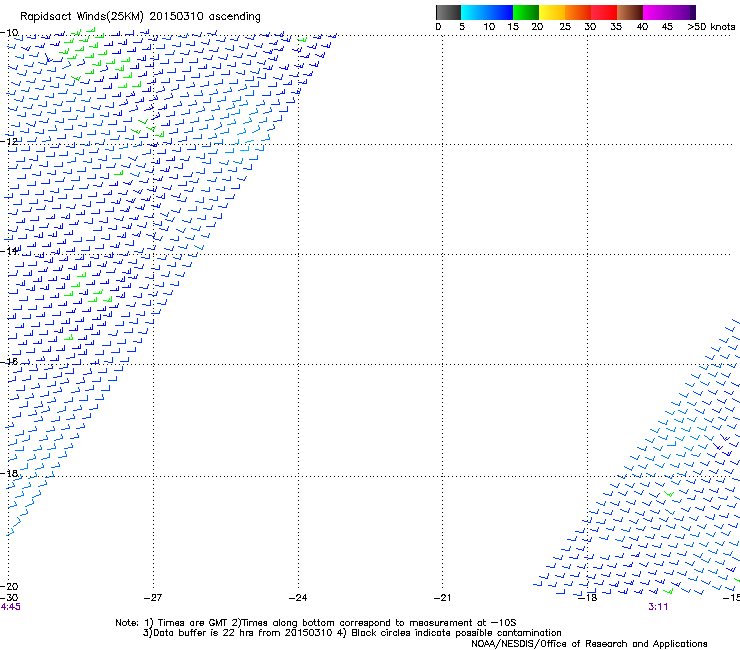The width and height of the screenshot is (740, 650).
Task: Click the yellow 20-25 knots color segment
Action: [552, 12]
